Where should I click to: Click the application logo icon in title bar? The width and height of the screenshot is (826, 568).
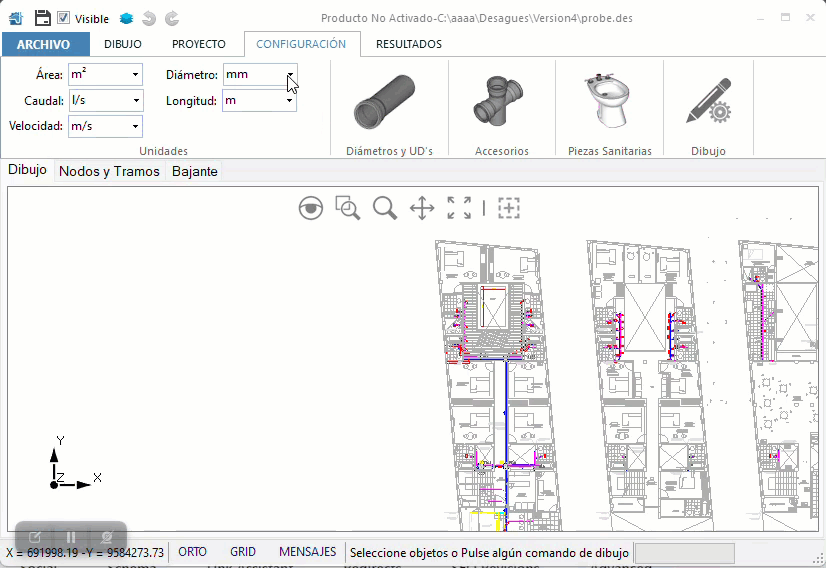click(16, 18)
